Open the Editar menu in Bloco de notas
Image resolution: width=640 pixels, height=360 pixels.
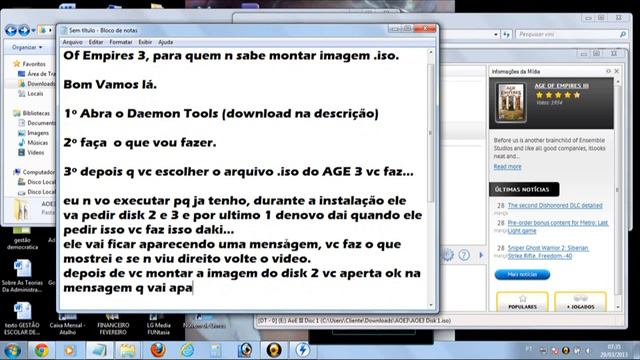point(96,42)
